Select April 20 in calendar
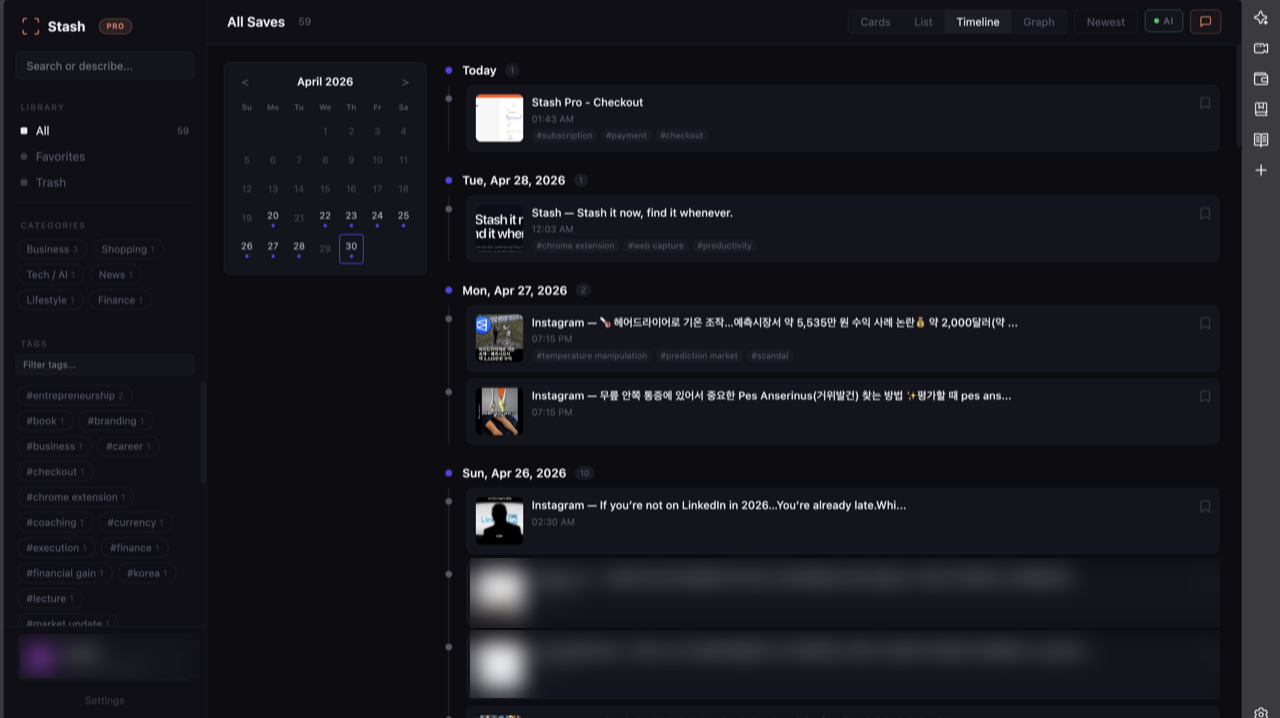Image resolution: width=1280 pixels, height=718 pixels. (x=273, y=217)
